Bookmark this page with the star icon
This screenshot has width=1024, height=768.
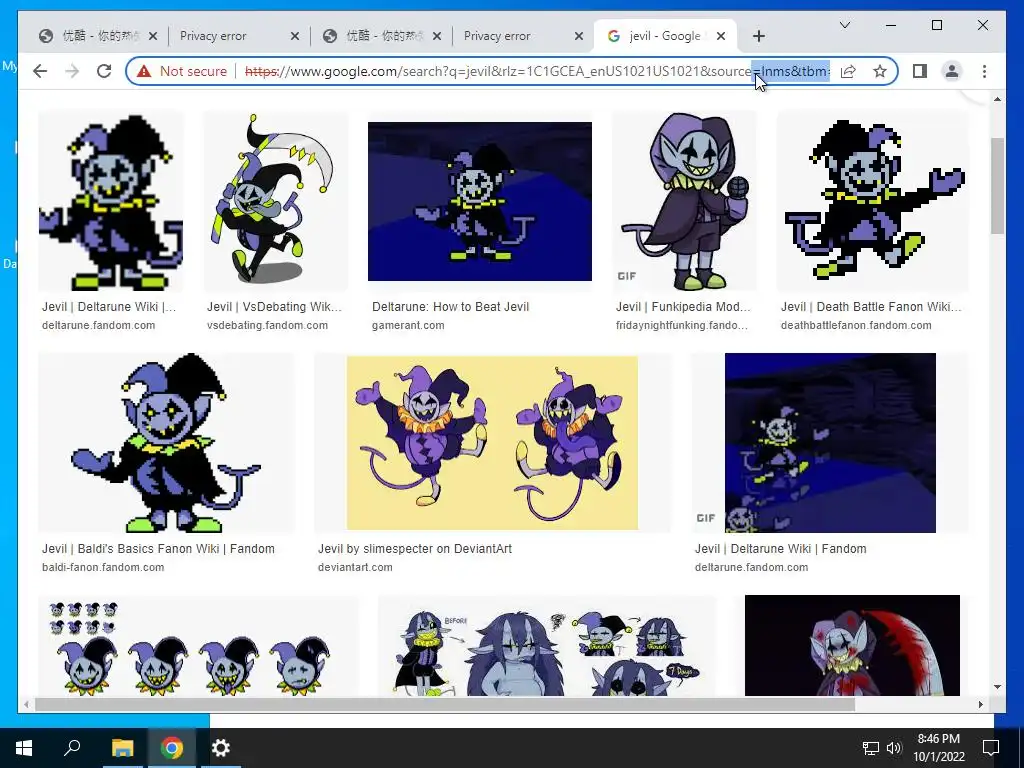pos(880,71)
